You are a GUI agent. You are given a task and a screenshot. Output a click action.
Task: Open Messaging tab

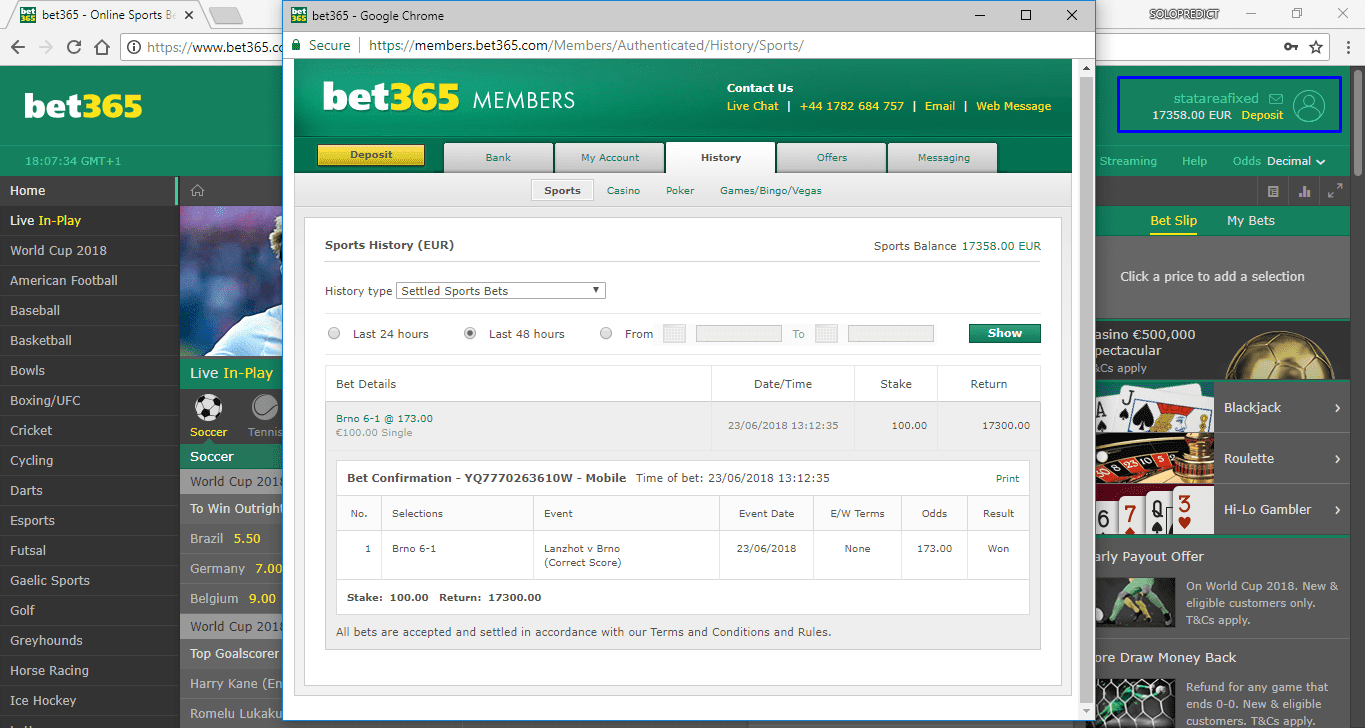(943, 158)
